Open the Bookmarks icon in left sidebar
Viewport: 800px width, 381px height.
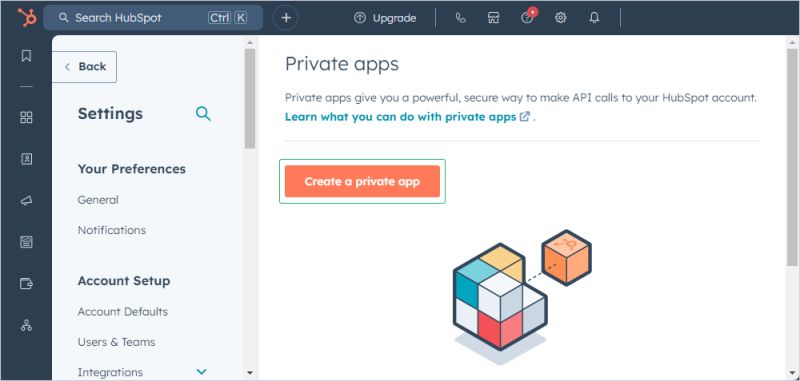pyautogui.click(x=26, y=56)
